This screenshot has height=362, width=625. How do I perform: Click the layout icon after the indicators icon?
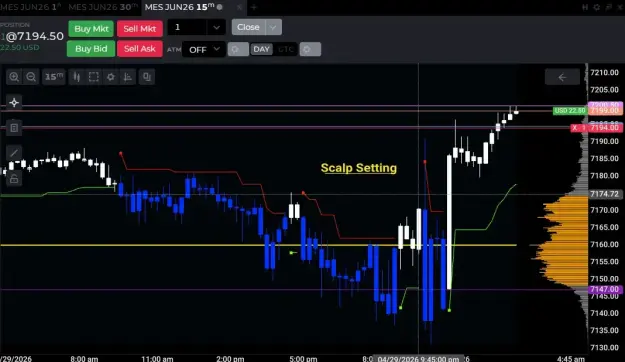pyautogui.click(x=147, y=77)
